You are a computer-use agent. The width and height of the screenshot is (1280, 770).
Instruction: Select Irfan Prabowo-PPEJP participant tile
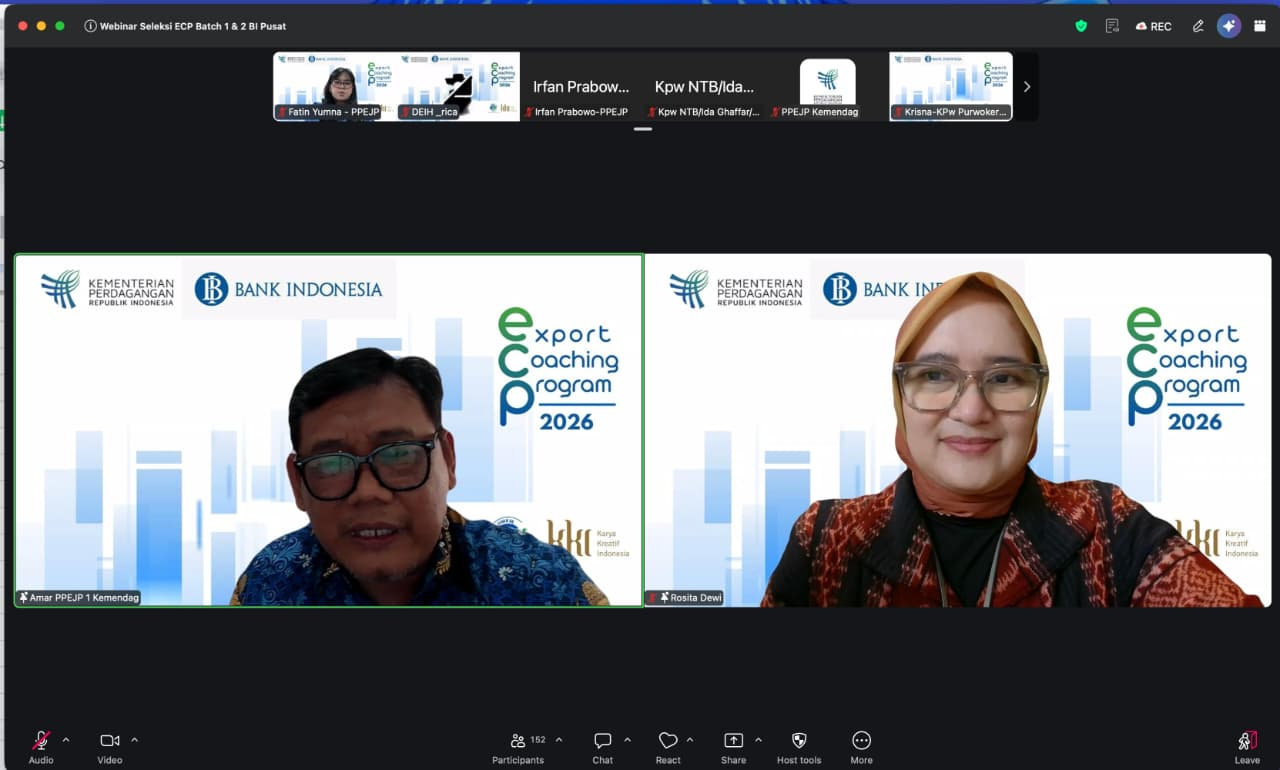(581, 87)
